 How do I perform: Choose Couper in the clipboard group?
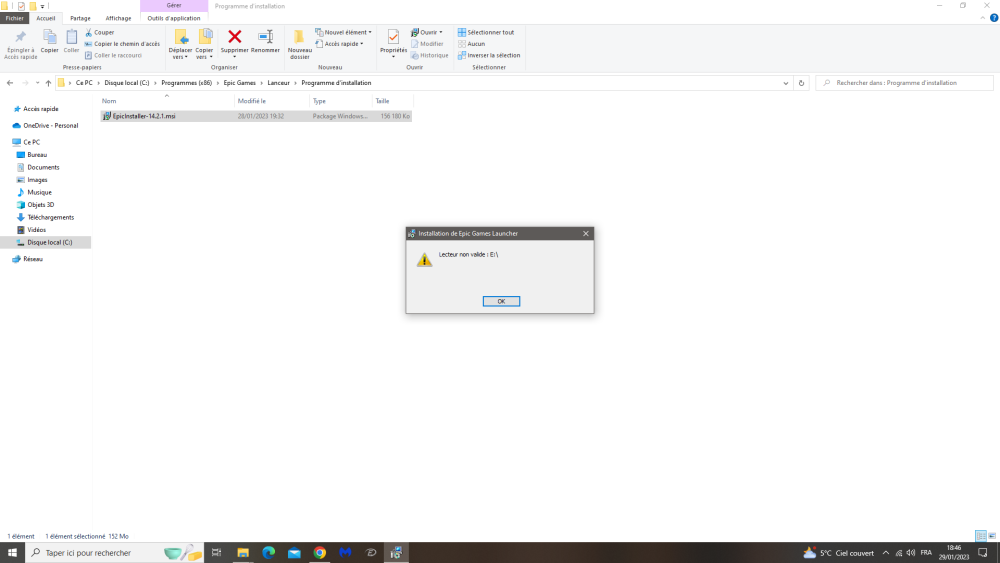pyautogui.click(x=99, y=33)
